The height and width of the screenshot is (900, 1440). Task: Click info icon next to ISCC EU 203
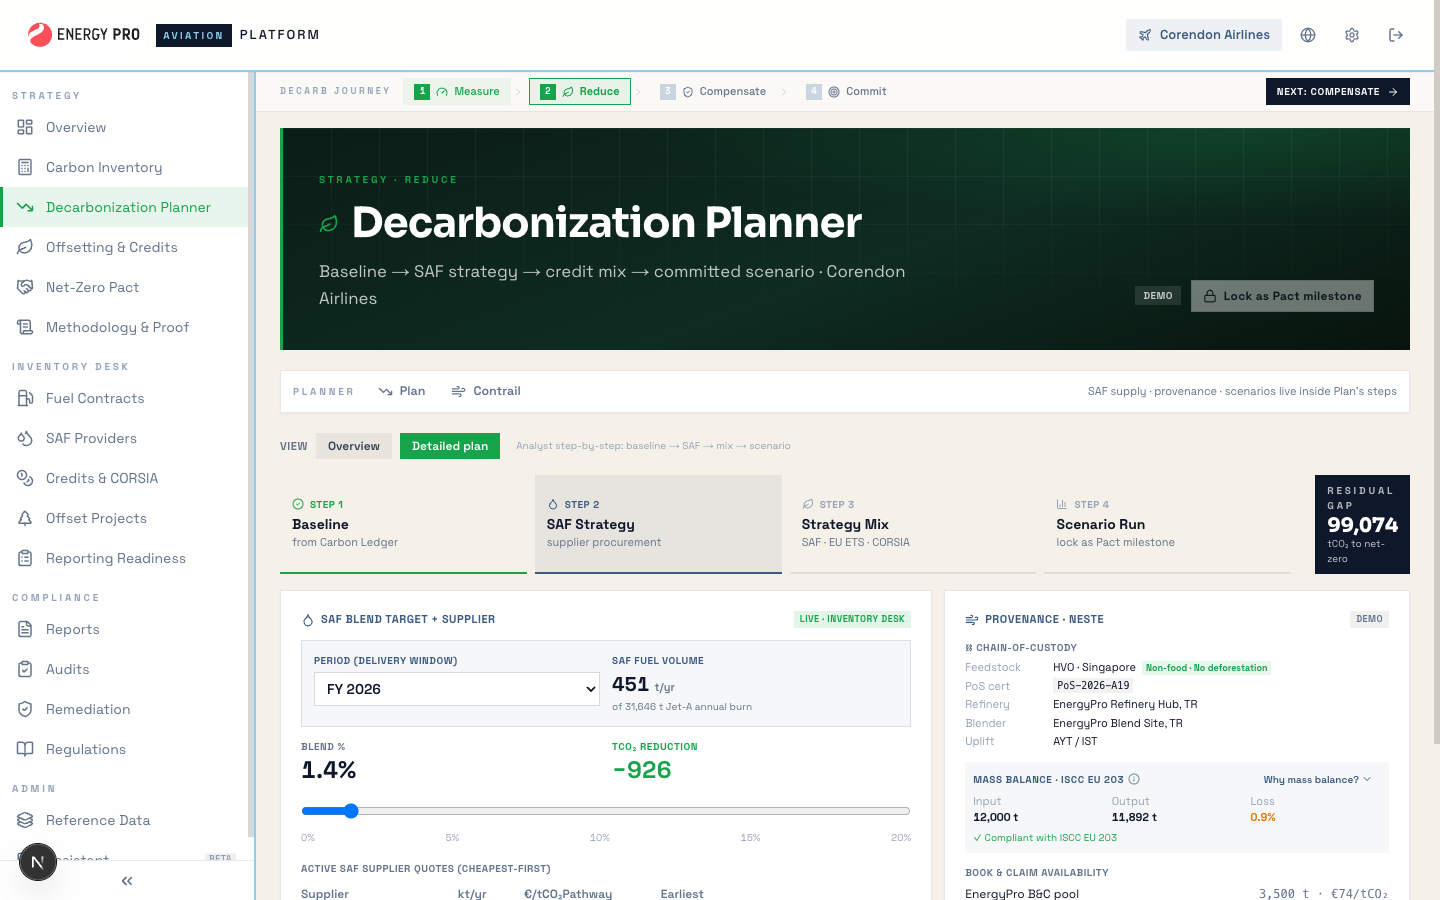tap(1134, 779)
